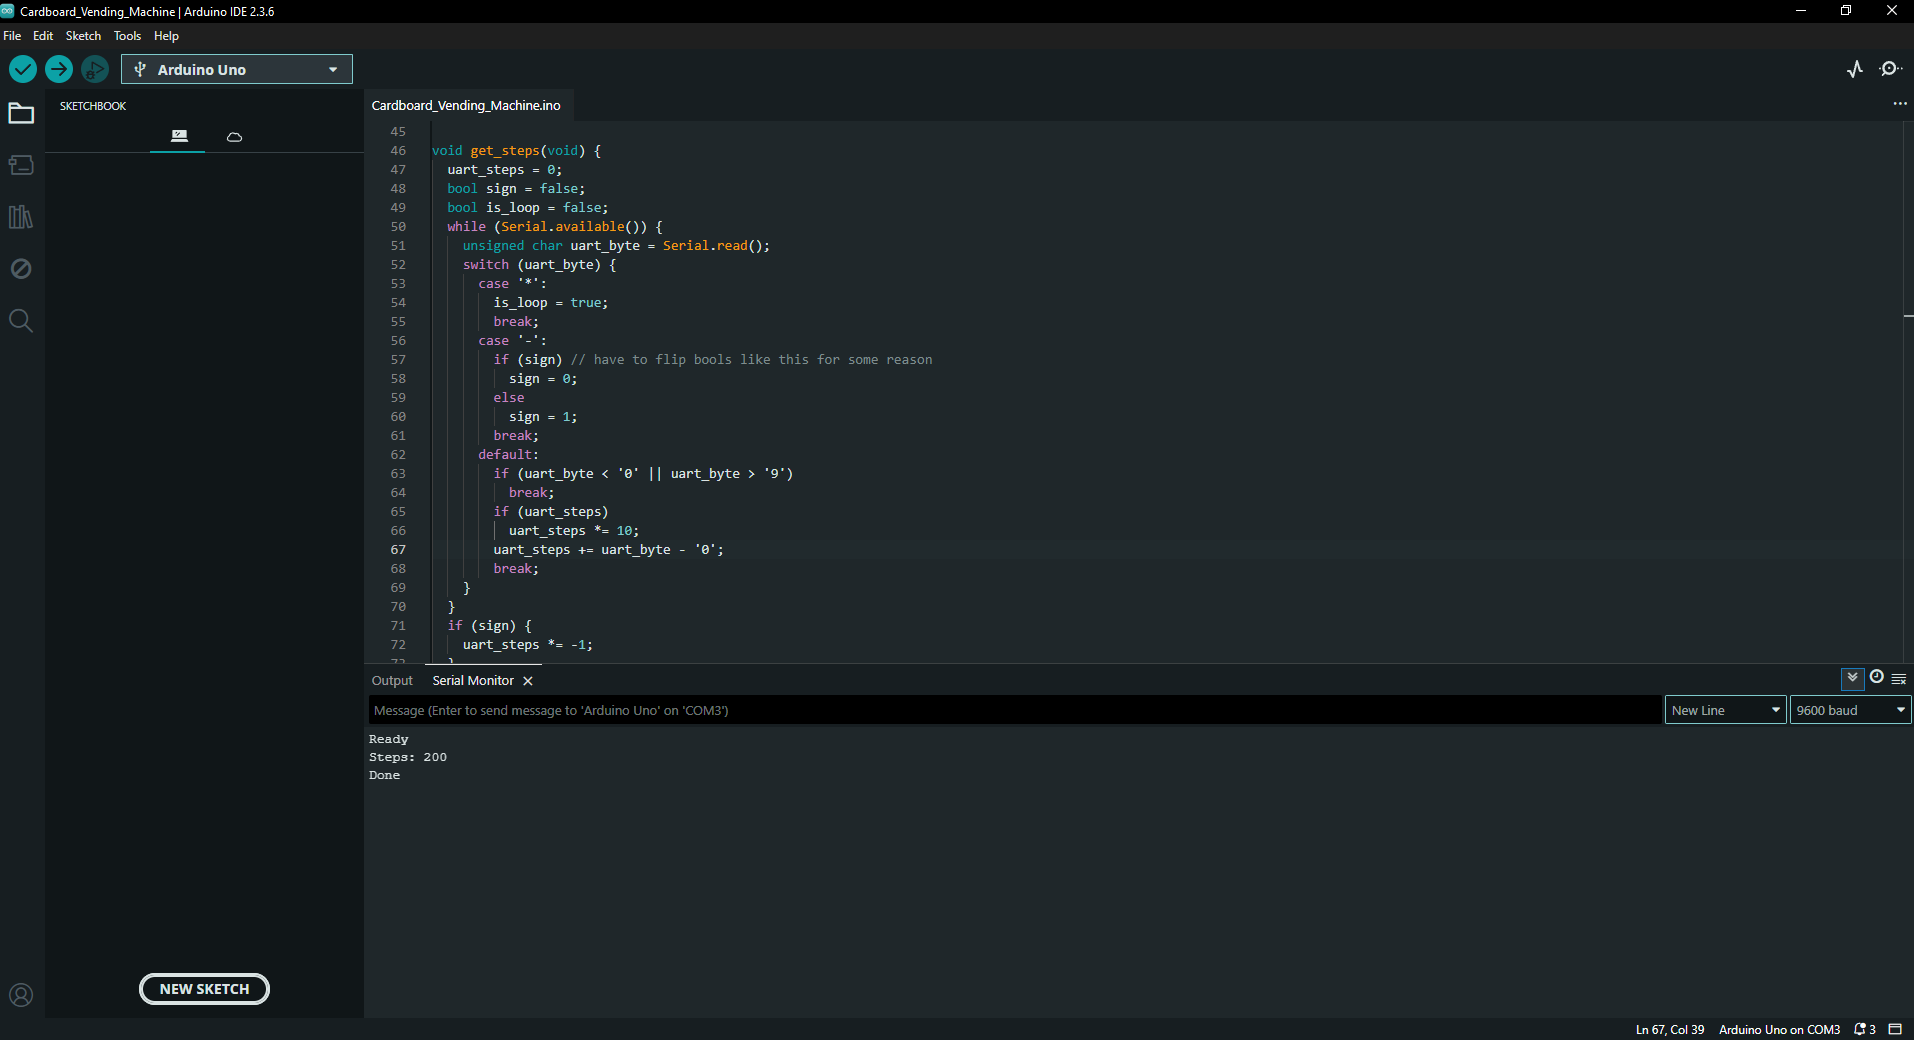The width and height of the screenshot is (1914, 1040).
Task: Click the NEW SKETCH button
Action: 204,989
